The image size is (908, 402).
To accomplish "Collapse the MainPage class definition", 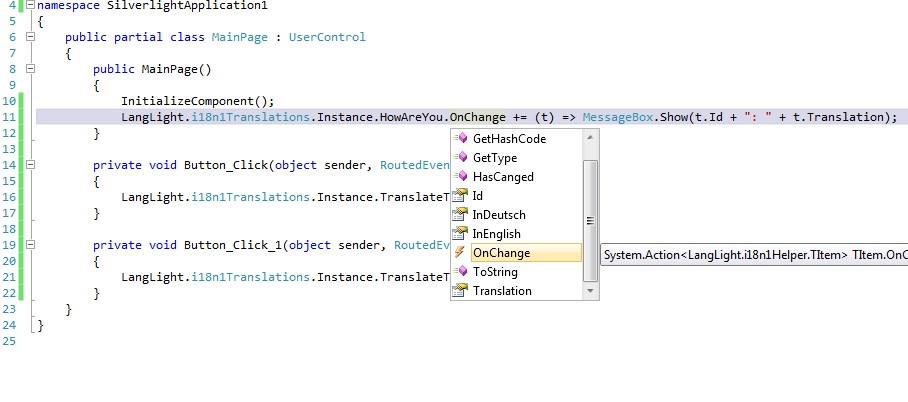I will (31, 37).
